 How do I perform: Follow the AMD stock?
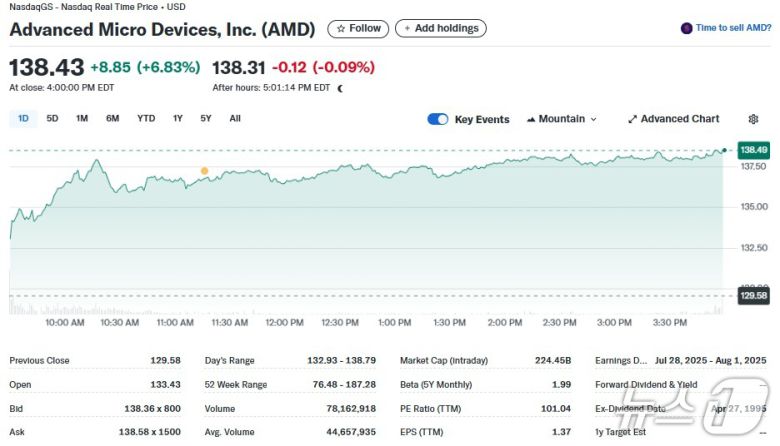(358, 29)
